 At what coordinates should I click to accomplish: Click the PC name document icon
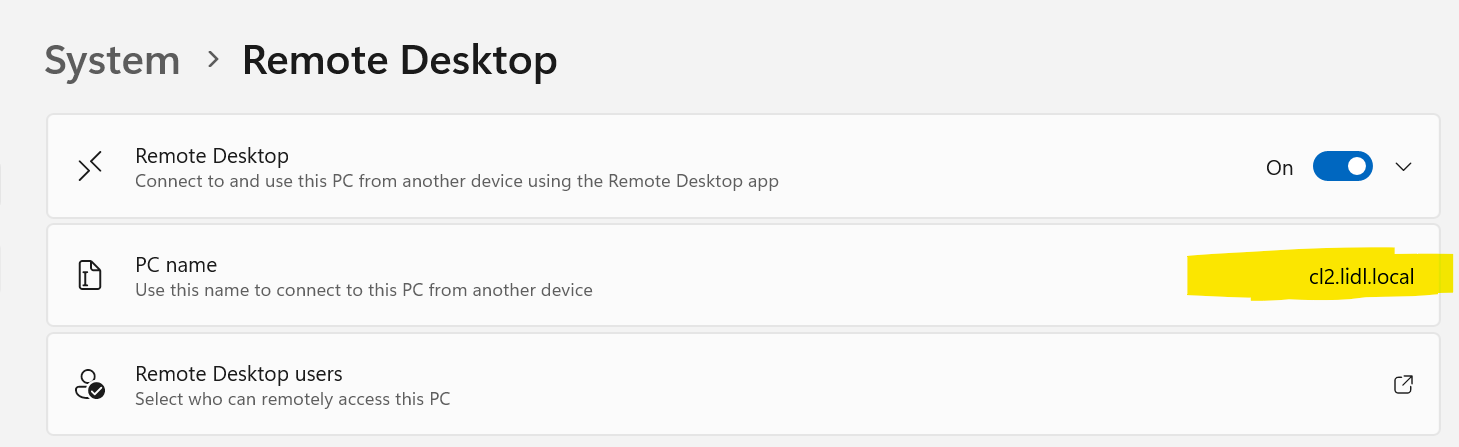(91, 276)
